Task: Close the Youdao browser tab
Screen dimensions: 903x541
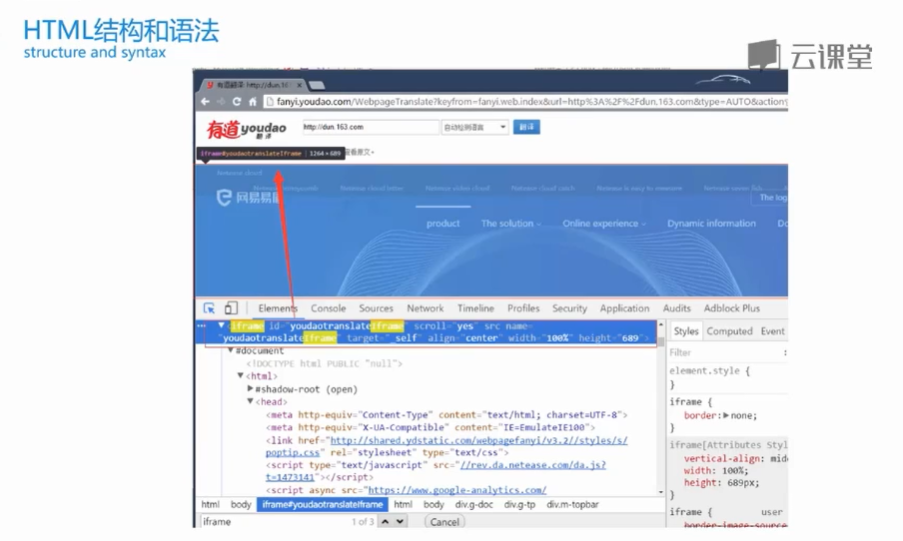Action: pos(299,85)
